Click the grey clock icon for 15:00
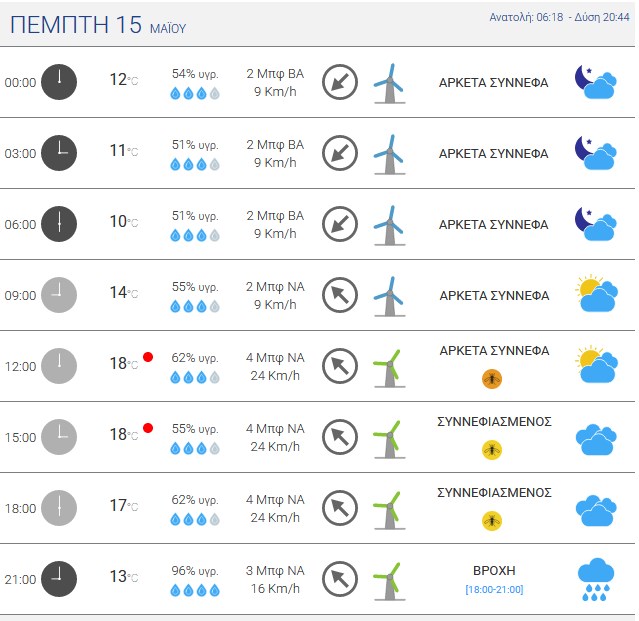Viewport: 639px width, 621px height. (59, 437)
